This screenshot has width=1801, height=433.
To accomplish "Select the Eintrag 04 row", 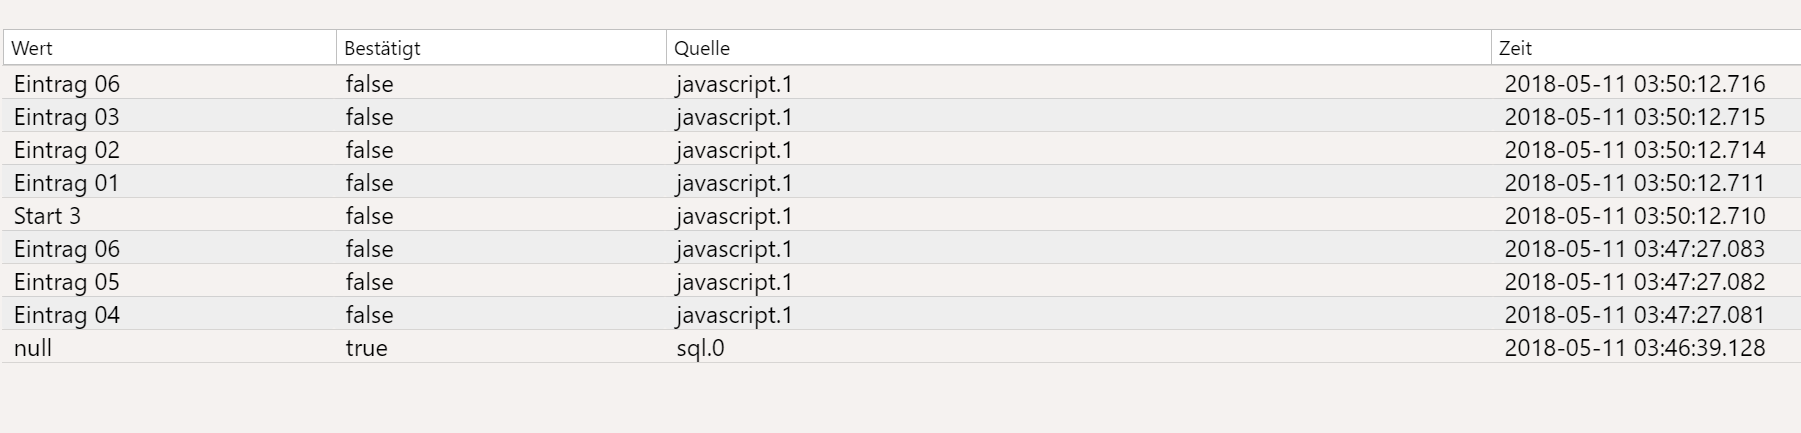I will pyautogui.click(x=902, y=314).
